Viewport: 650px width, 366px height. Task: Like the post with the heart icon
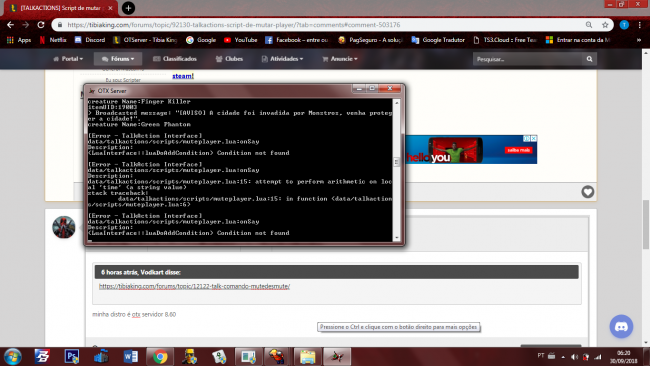[587, 192]
